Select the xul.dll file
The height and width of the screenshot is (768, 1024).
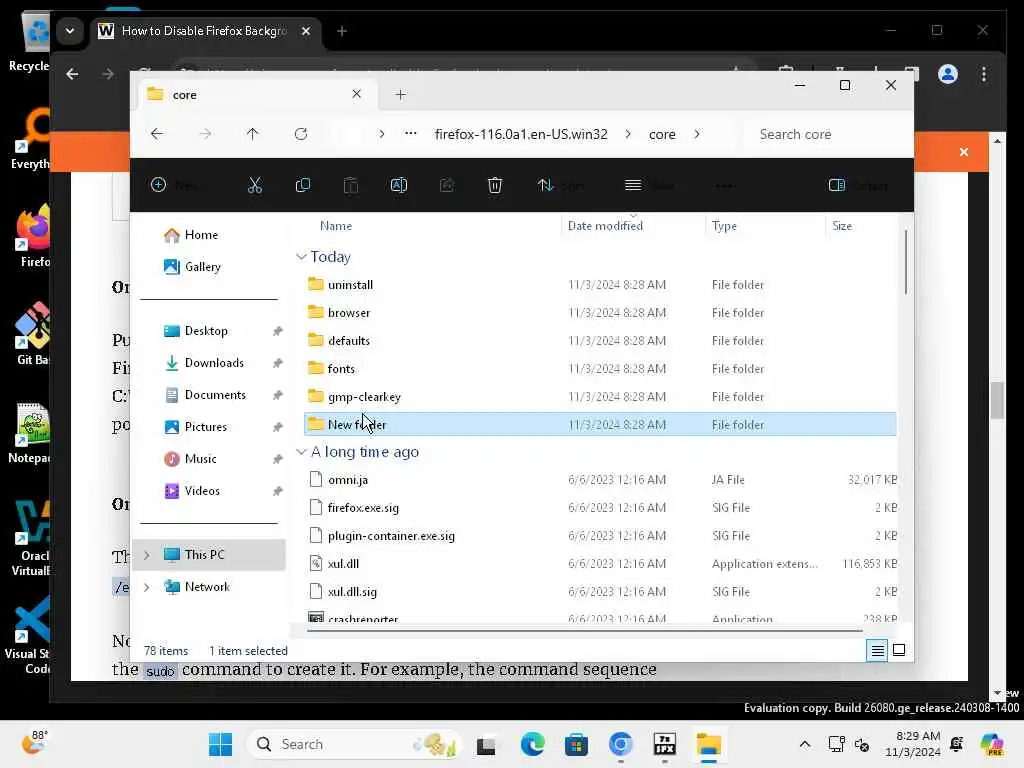(600, 564)
